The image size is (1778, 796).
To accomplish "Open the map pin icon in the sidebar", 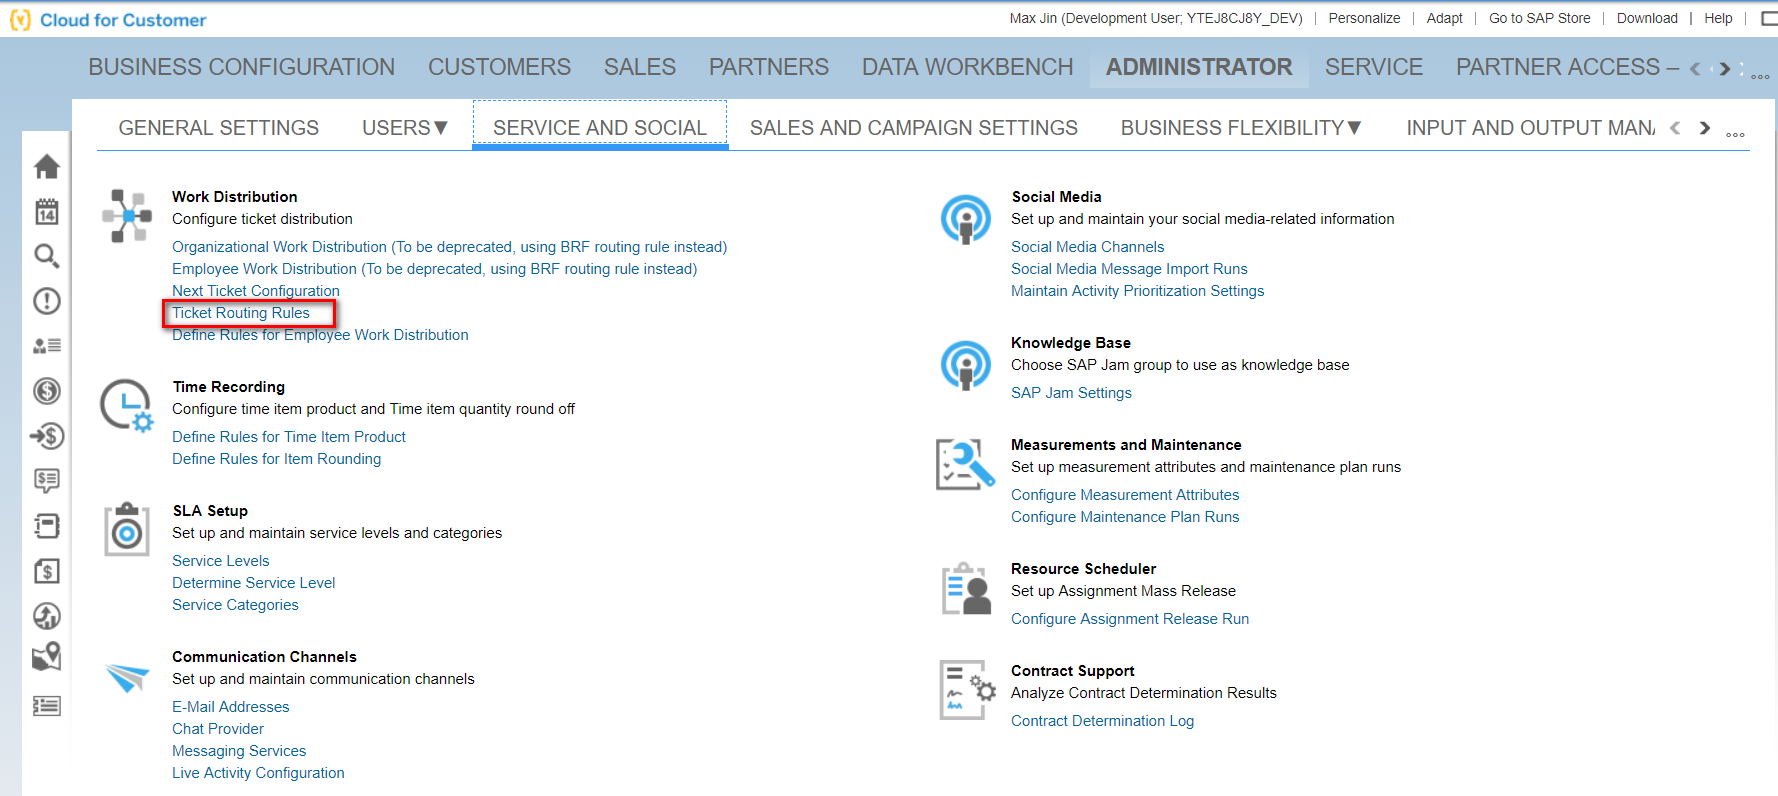I will tap(47, 657).
